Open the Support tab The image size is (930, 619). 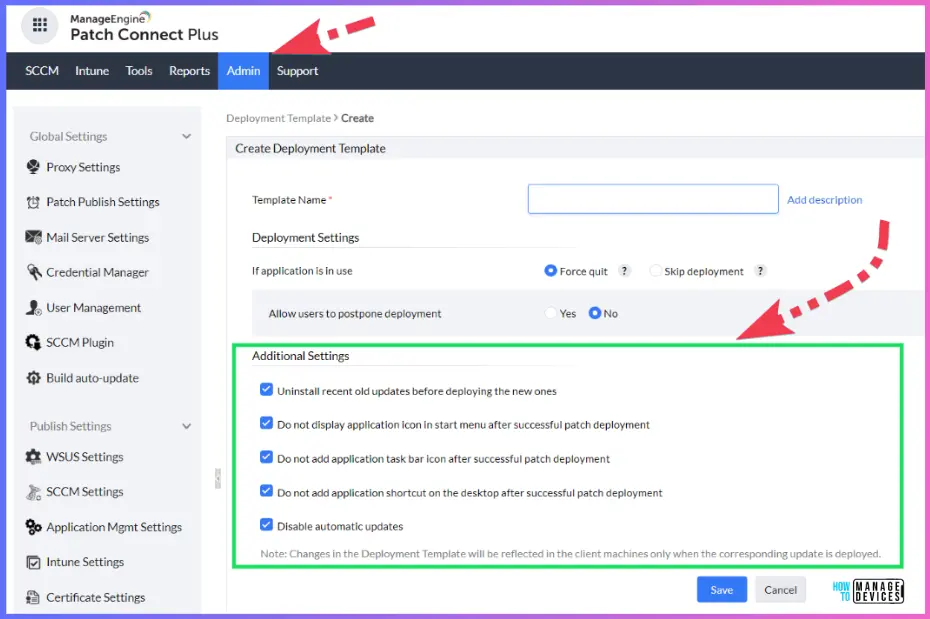pos(297,71)
